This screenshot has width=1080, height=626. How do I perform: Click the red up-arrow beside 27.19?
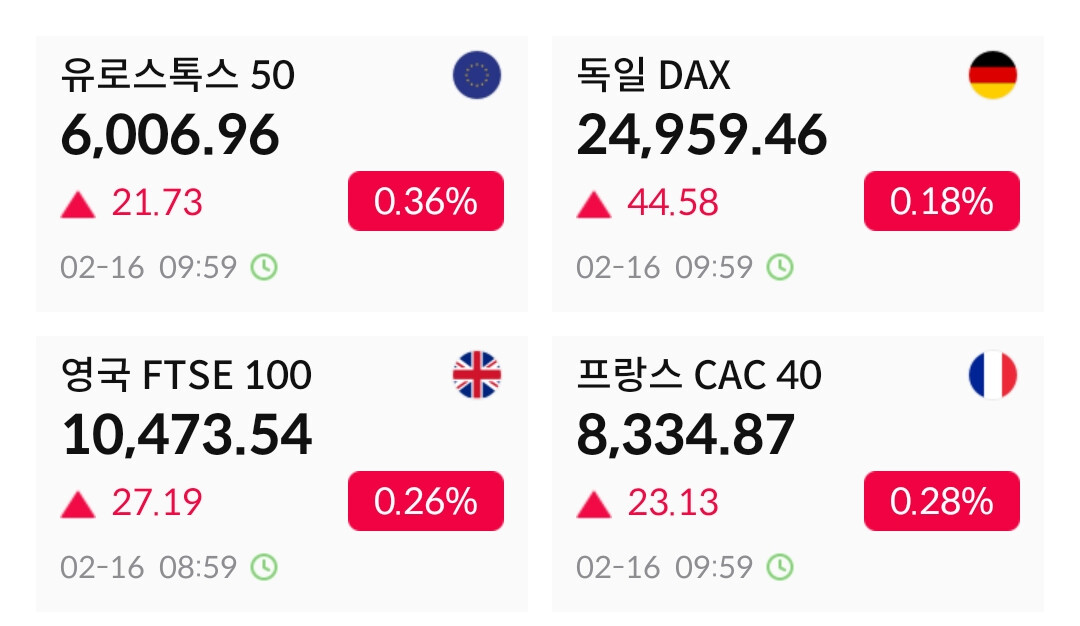pyautogui.click(x=78, y=505)
